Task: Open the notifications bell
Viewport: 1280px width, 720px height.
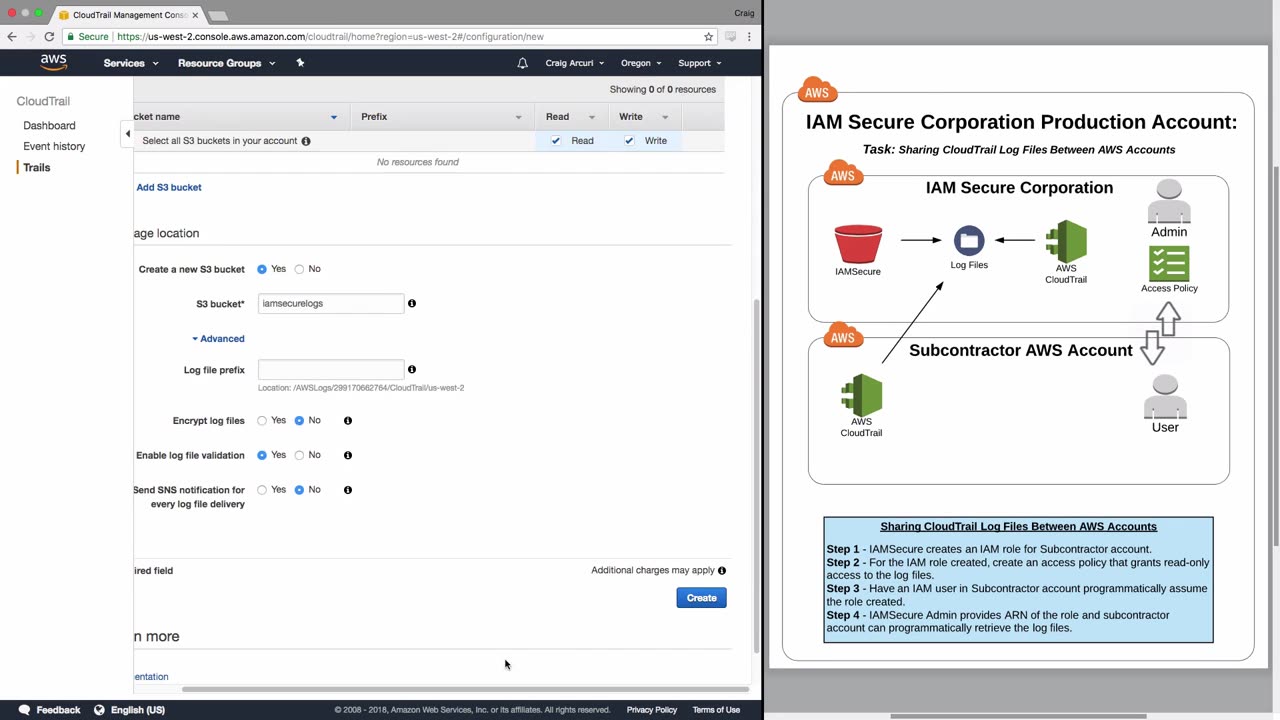Action: [522, 63]
